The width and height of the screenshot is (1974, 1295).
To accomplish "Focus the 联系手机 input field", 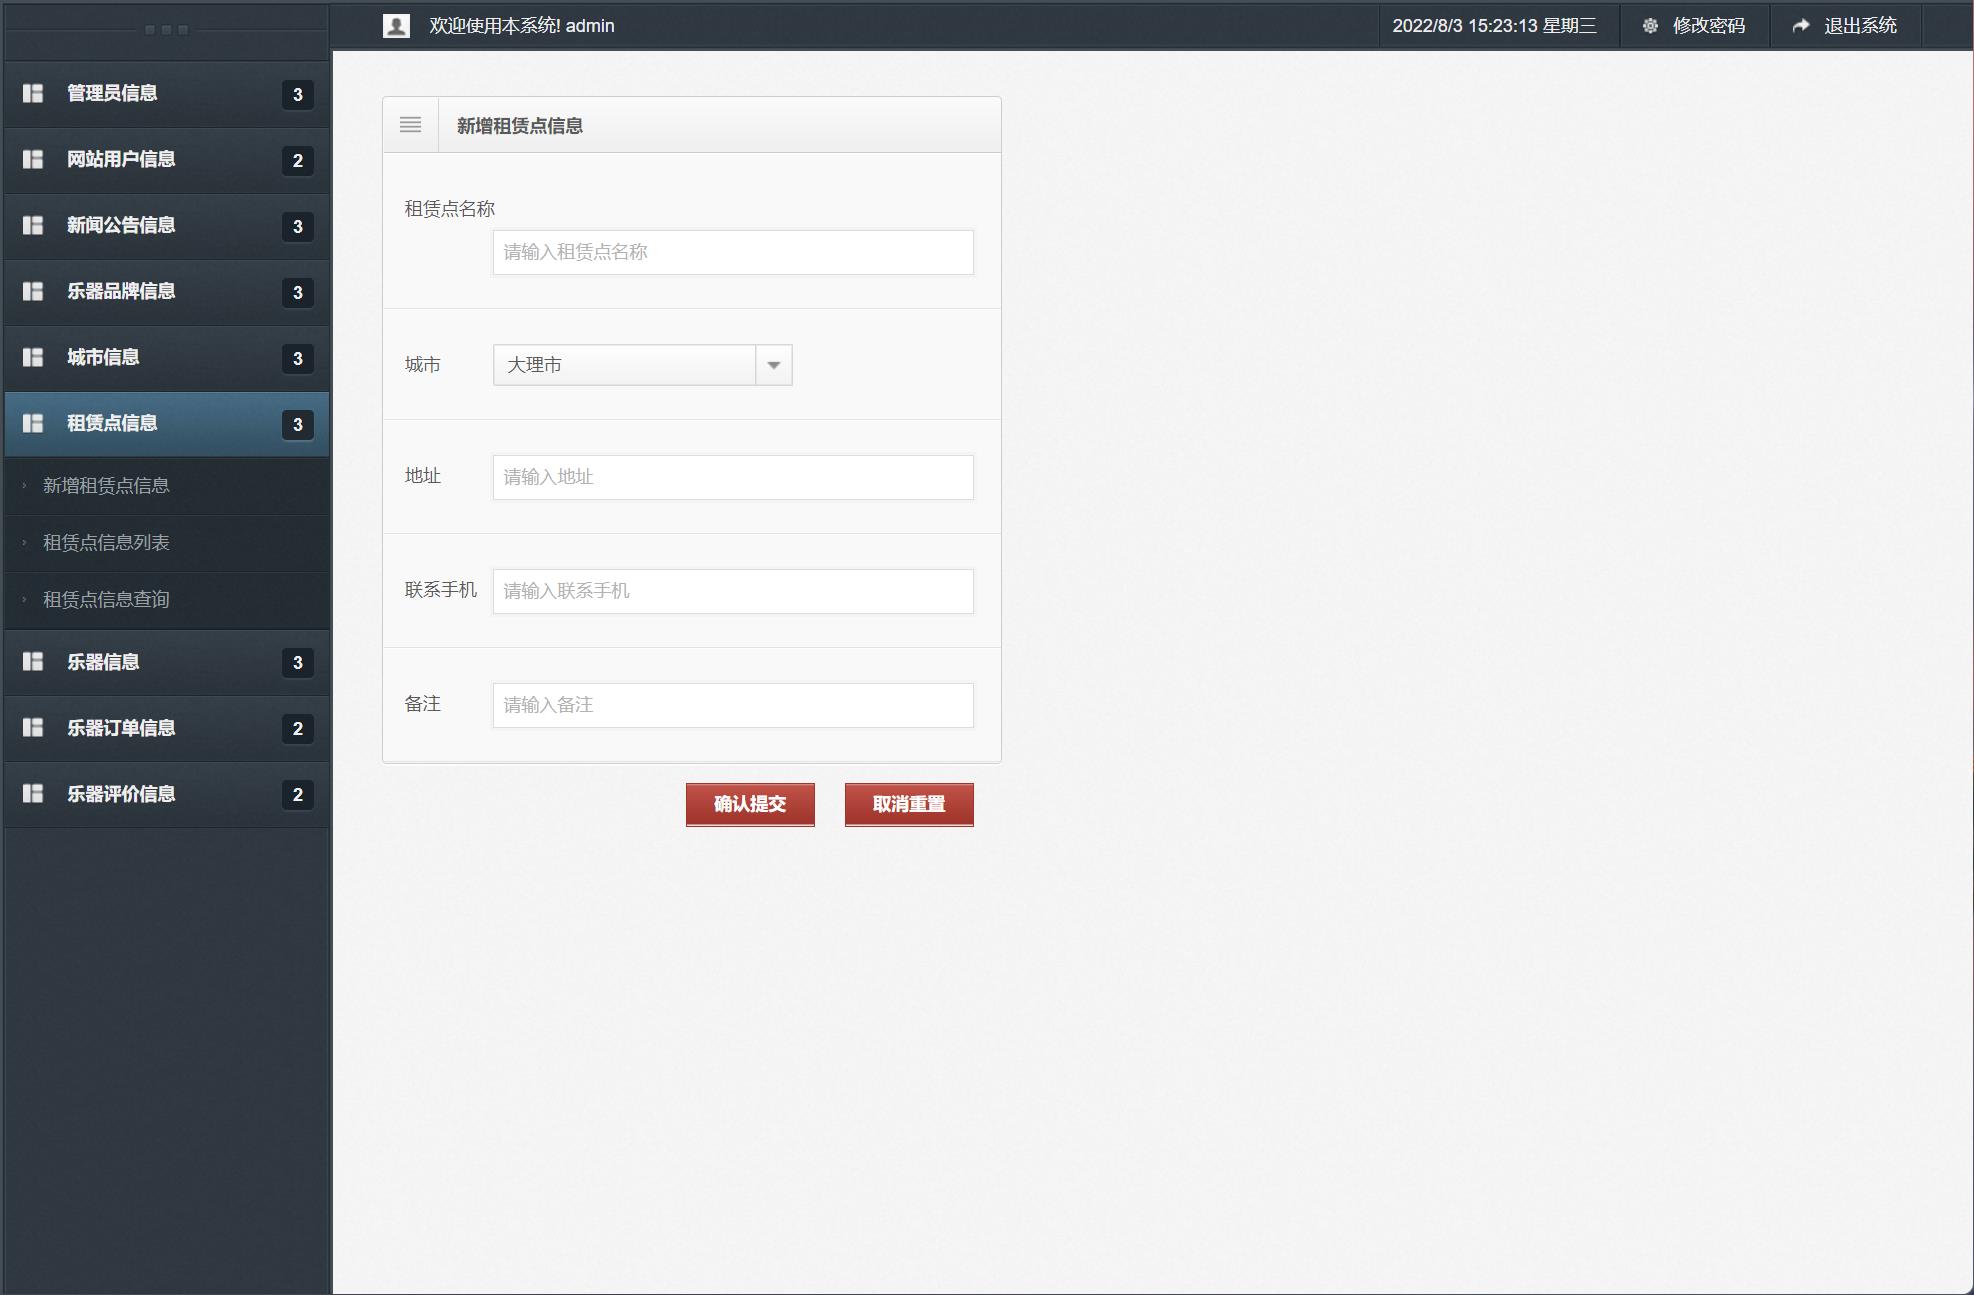I will [x=732, y=591].
